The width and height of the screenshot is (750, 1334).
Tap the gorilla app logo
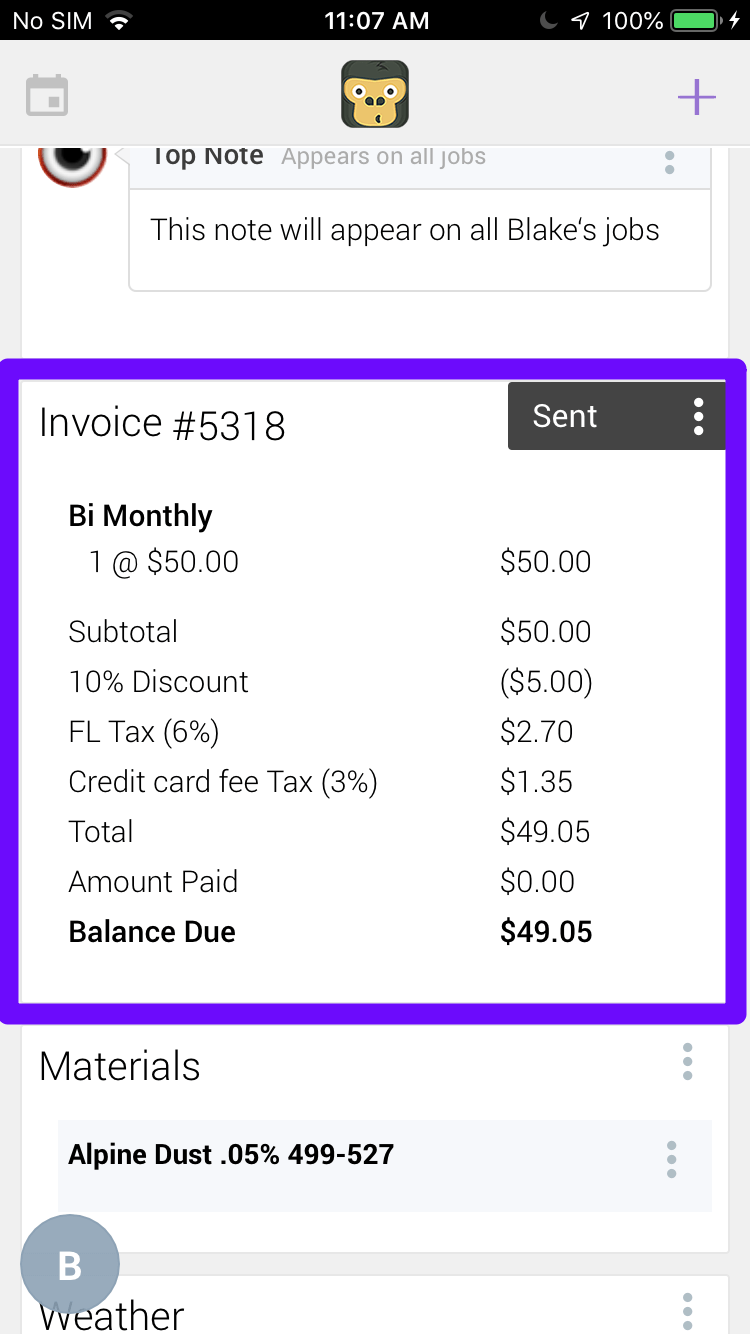[x=375, y=94]
